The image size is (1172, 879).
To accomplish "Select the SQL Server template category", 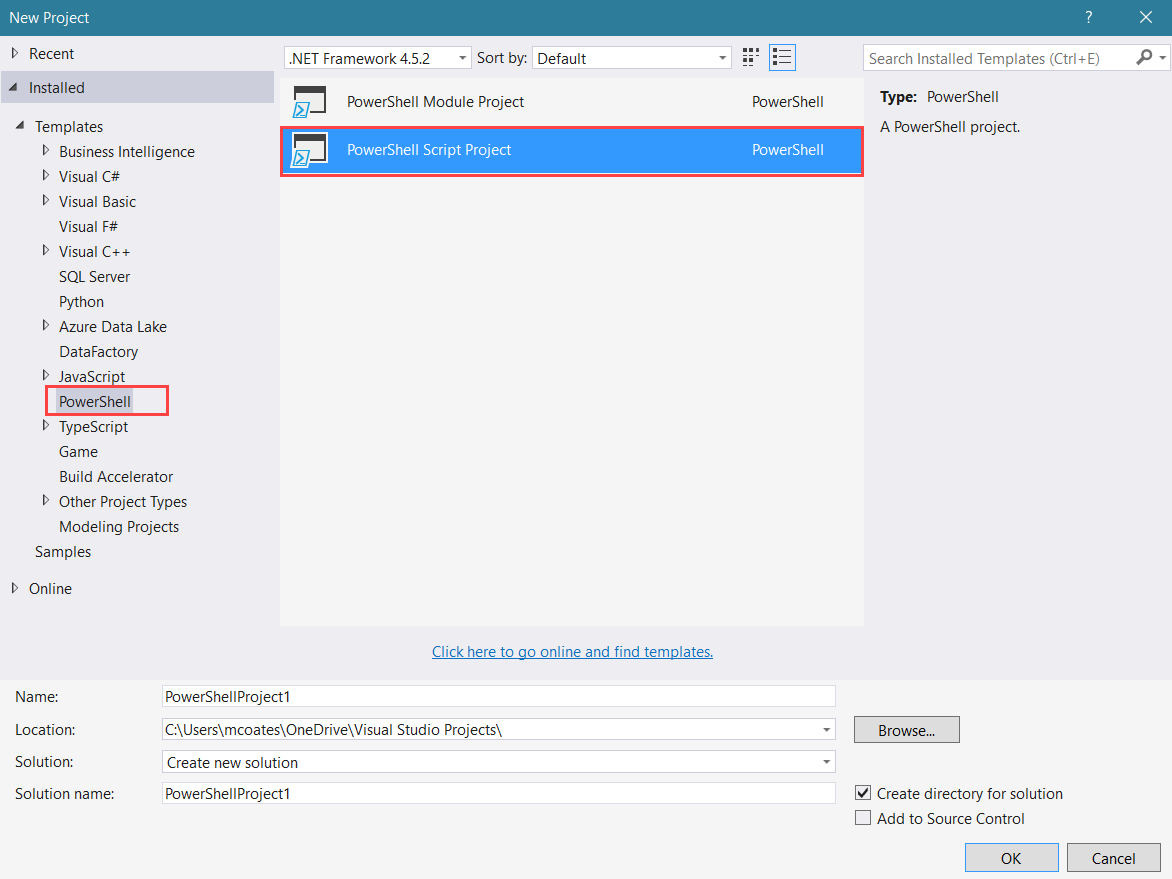I will click(94, 277).
